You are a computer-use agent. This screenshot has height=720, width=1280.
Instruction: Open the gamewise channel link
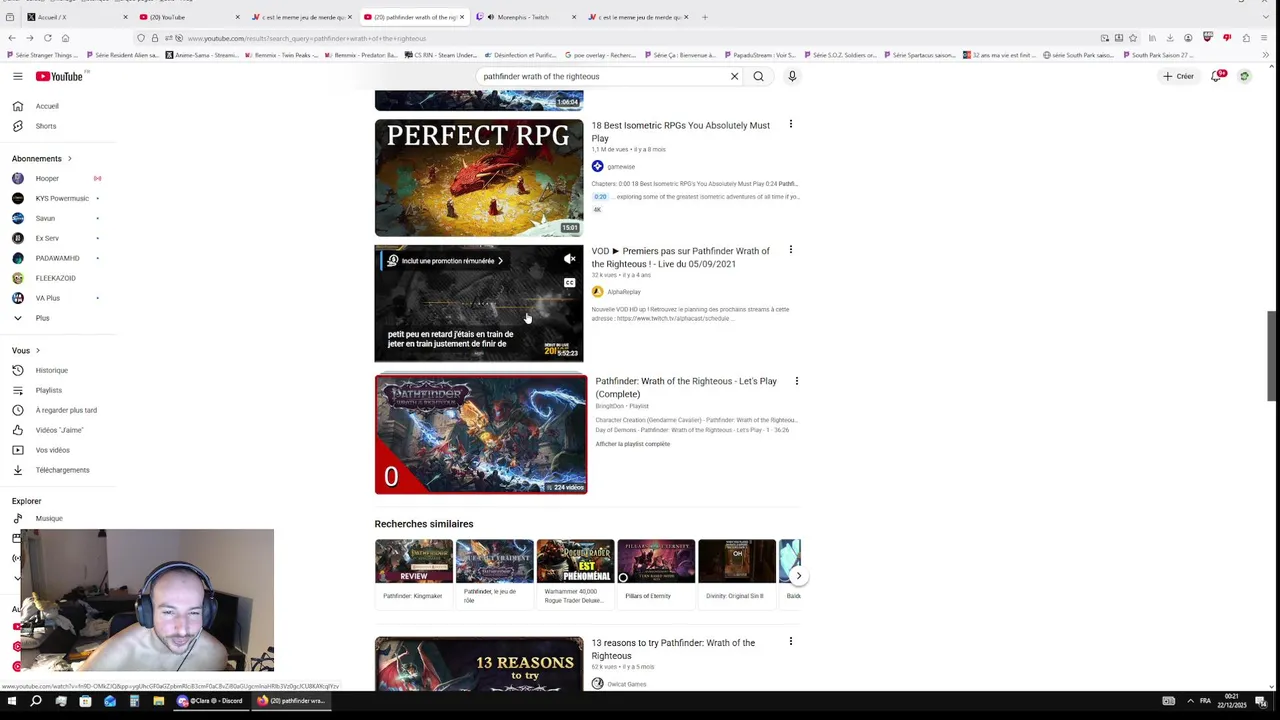(620, 166)
